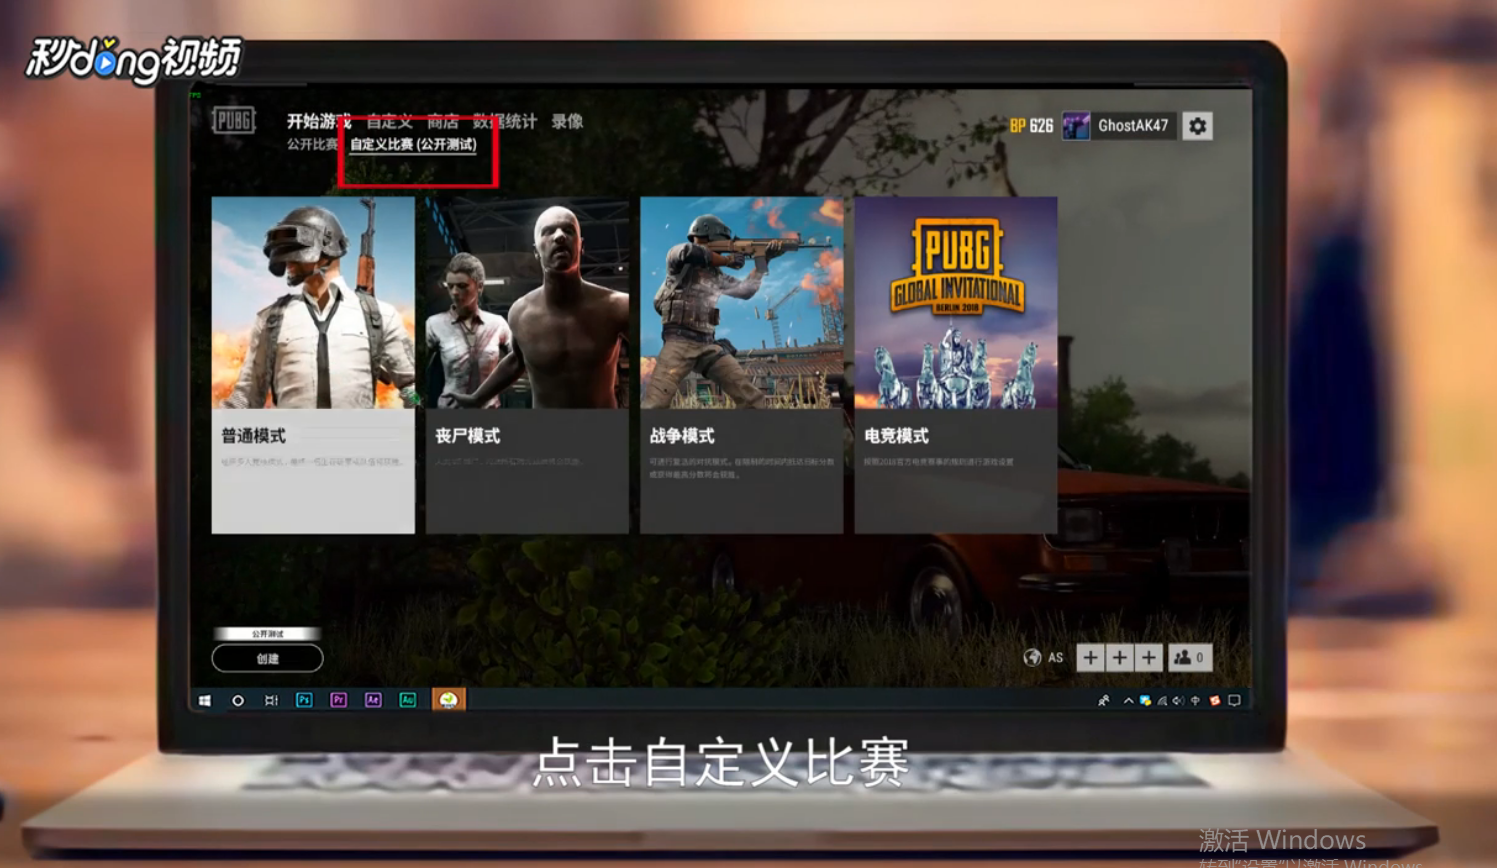Click the 丧尸模式 title text

(467, 436)
